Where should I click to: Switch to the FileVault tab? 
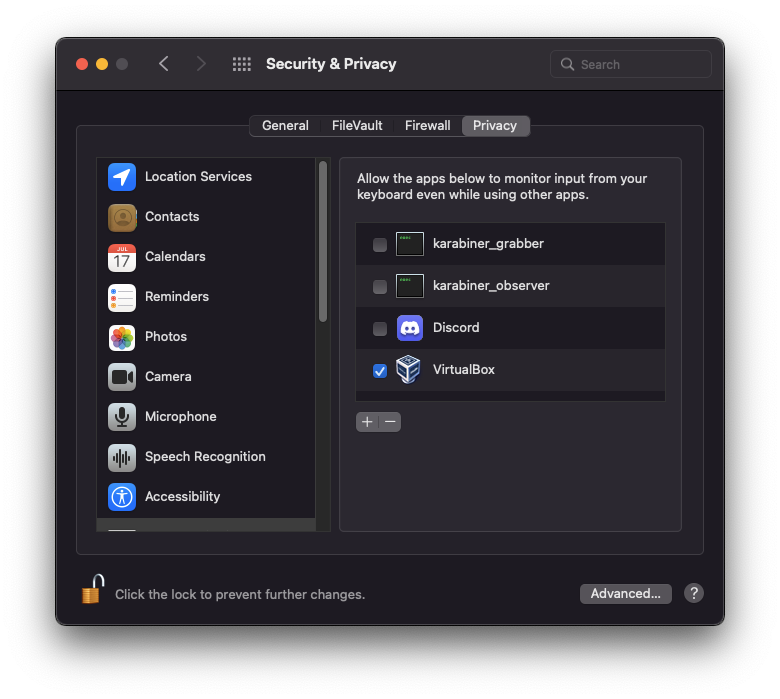coord(357,126)
